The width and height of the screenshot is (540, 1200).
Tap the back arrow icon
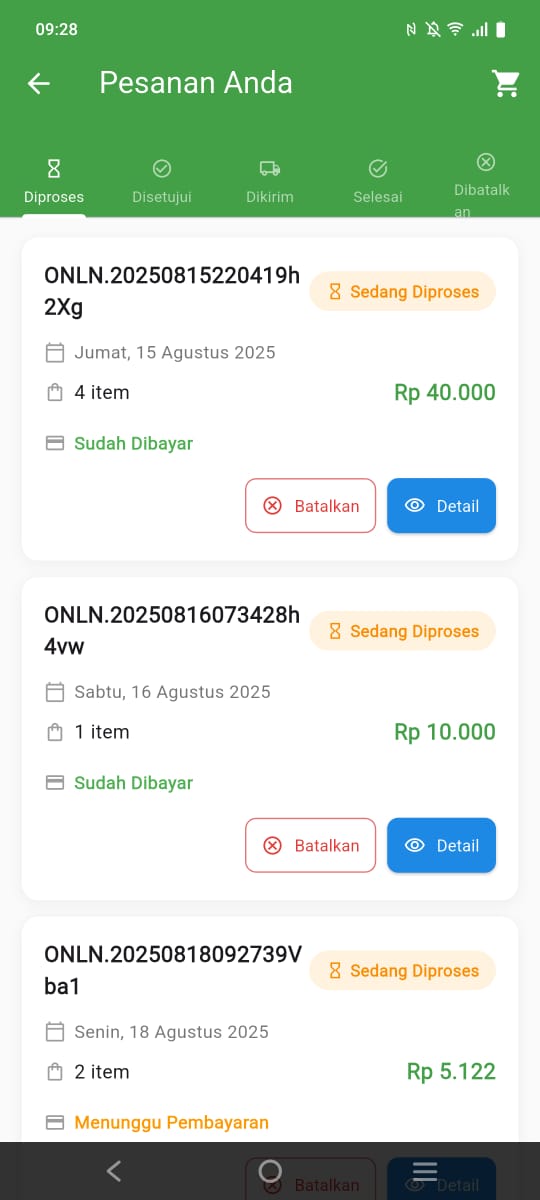[38, 83]
